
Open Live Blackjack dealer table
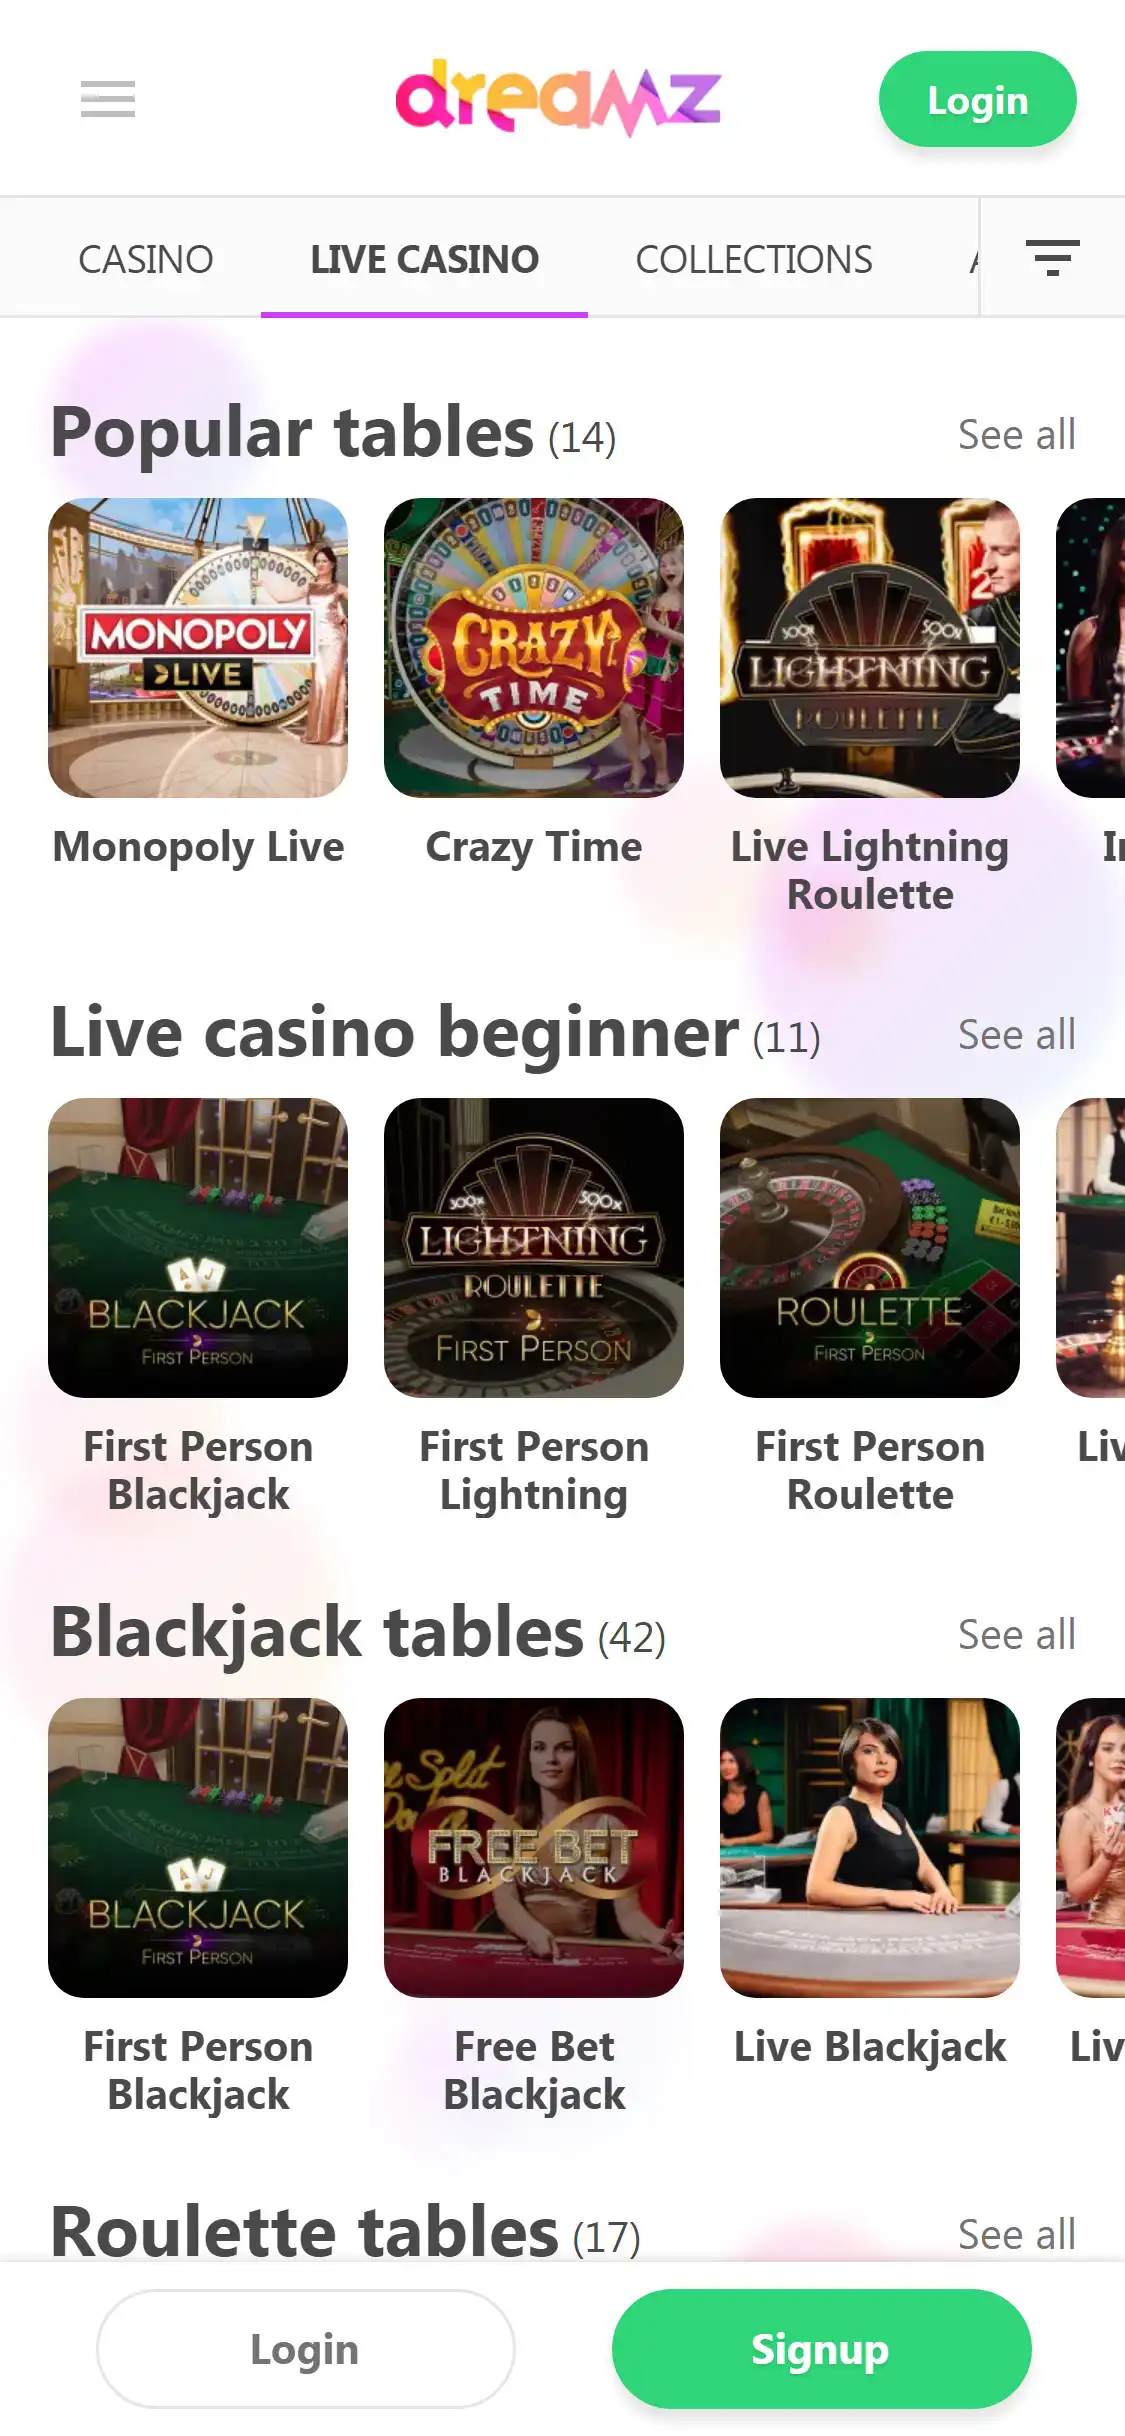click(870, 1848)
